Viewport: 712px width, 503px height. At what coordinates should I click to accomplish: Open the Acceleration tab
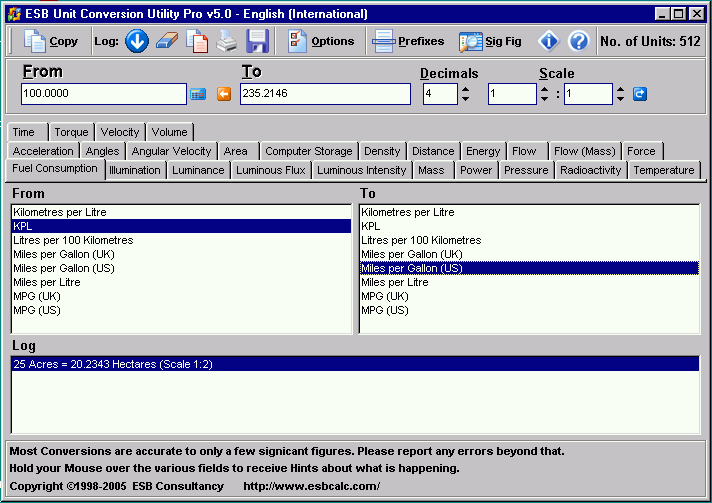[x=43, y=151]
